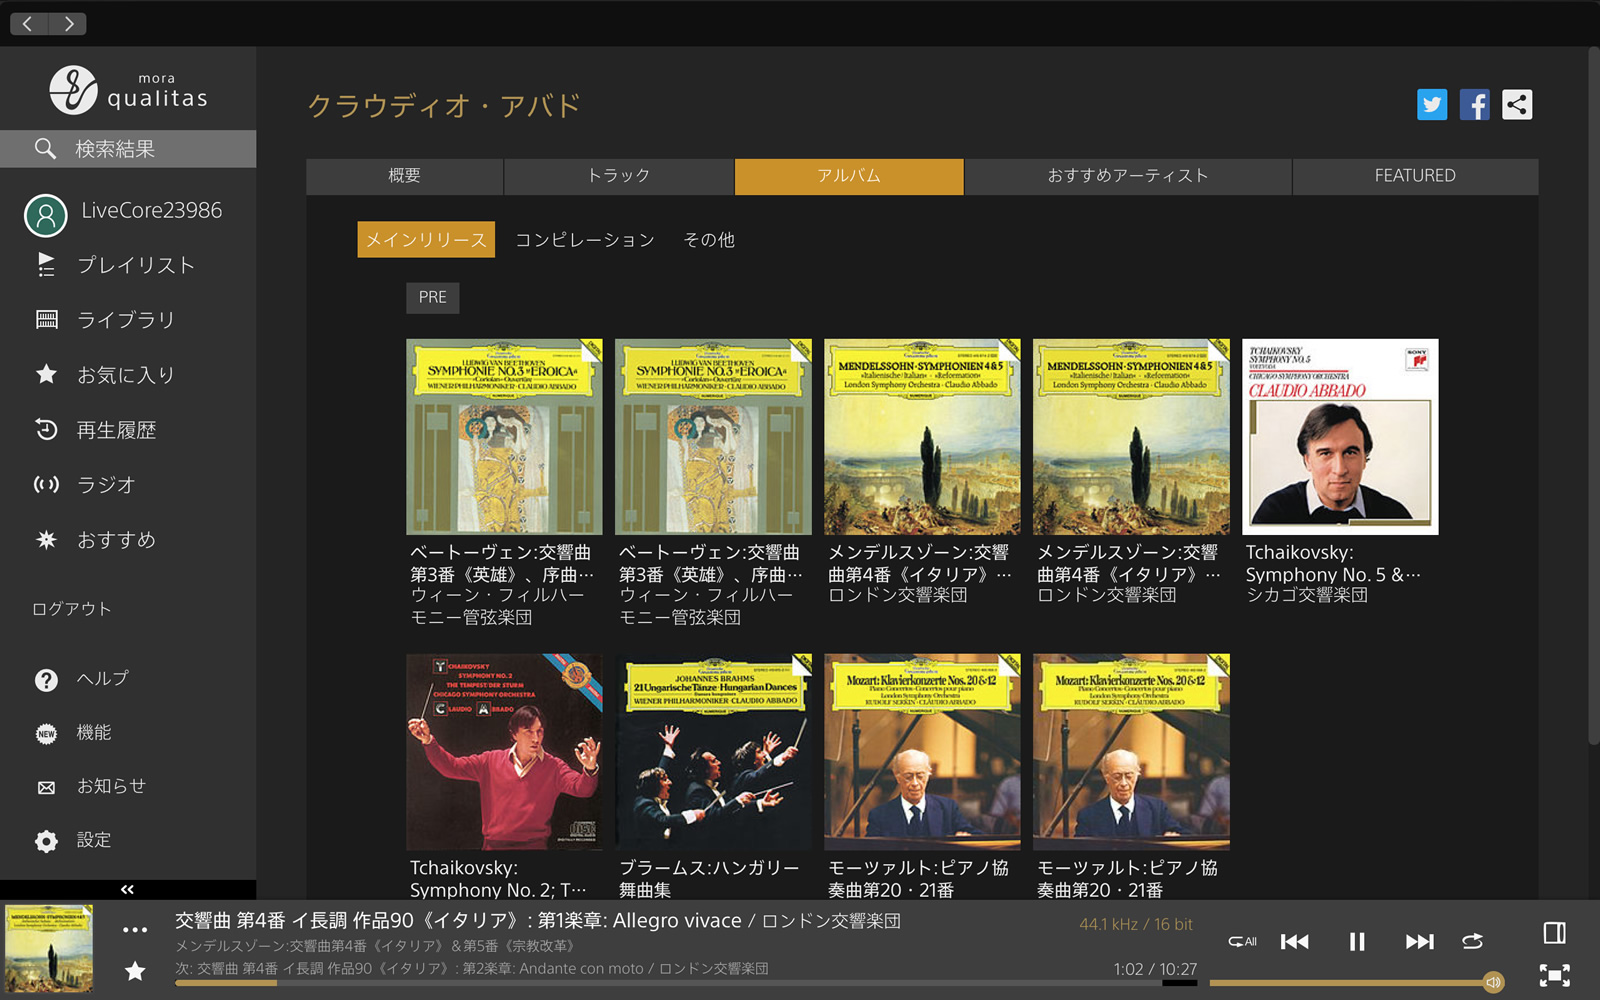Click the ブラームス:ハンガリー舞曲集 title
Image resolution: width=1600 pixels, height=1000 pixels.
click(x=709, y=879)
